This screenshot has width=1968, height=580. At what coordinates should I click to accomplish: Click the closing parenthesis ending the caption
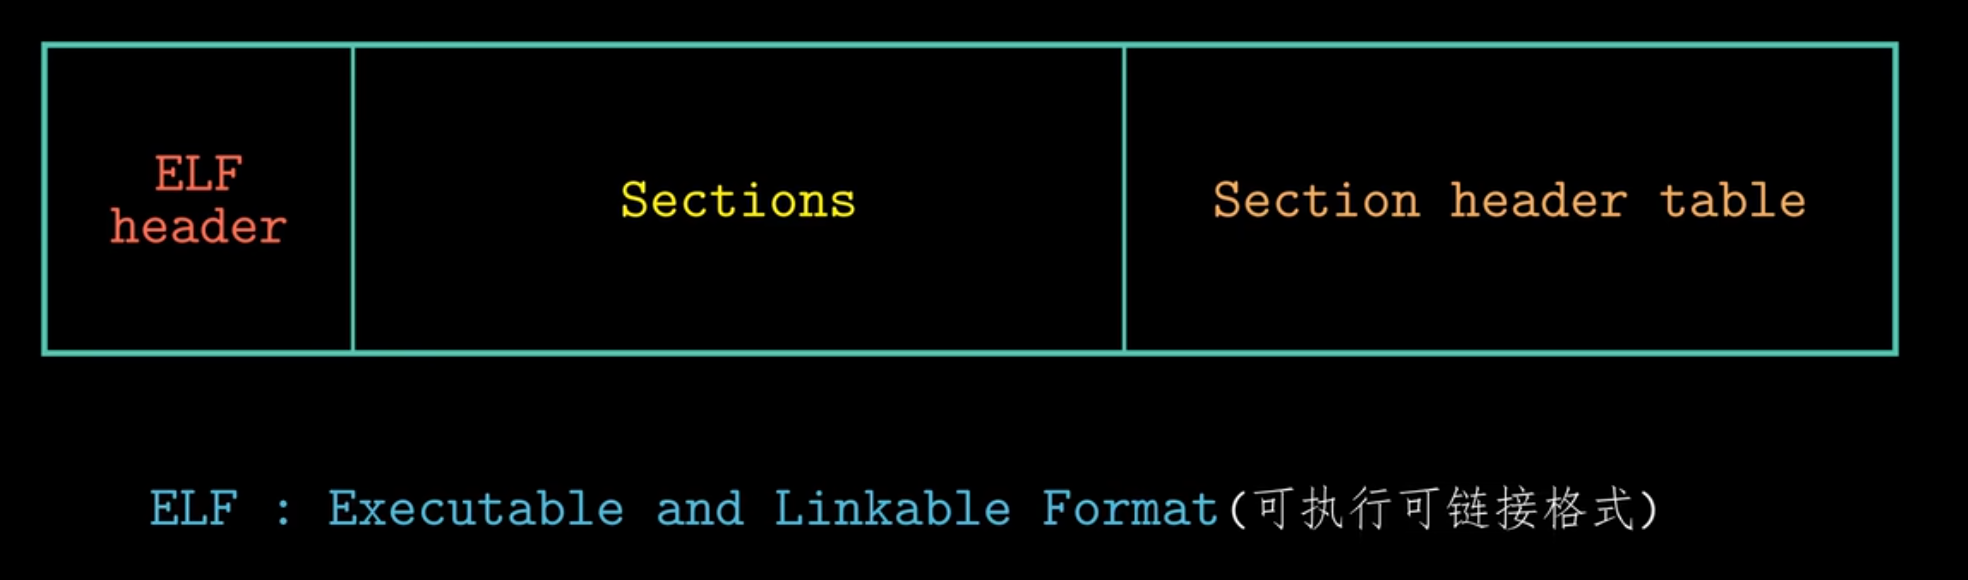pyautogui.click(x=1648, y=508)
